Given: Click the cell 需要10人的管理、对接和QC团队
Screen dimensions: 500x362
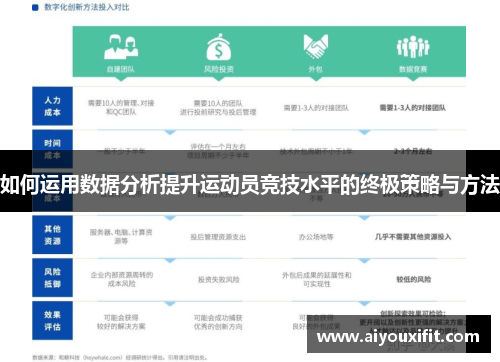Looking at the screenshot, I should coord(121,107).
